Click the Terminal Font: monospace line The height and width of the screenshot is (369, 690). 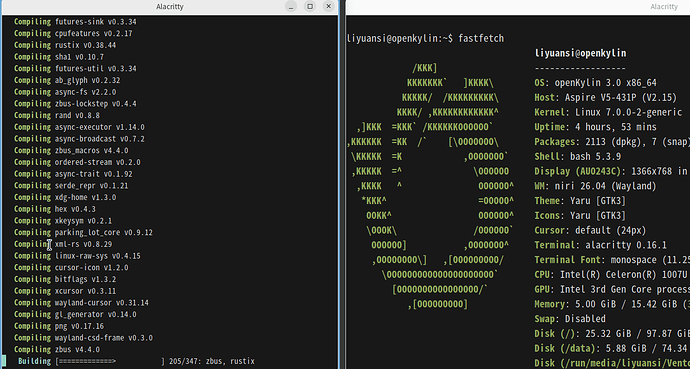pos(612,260)
